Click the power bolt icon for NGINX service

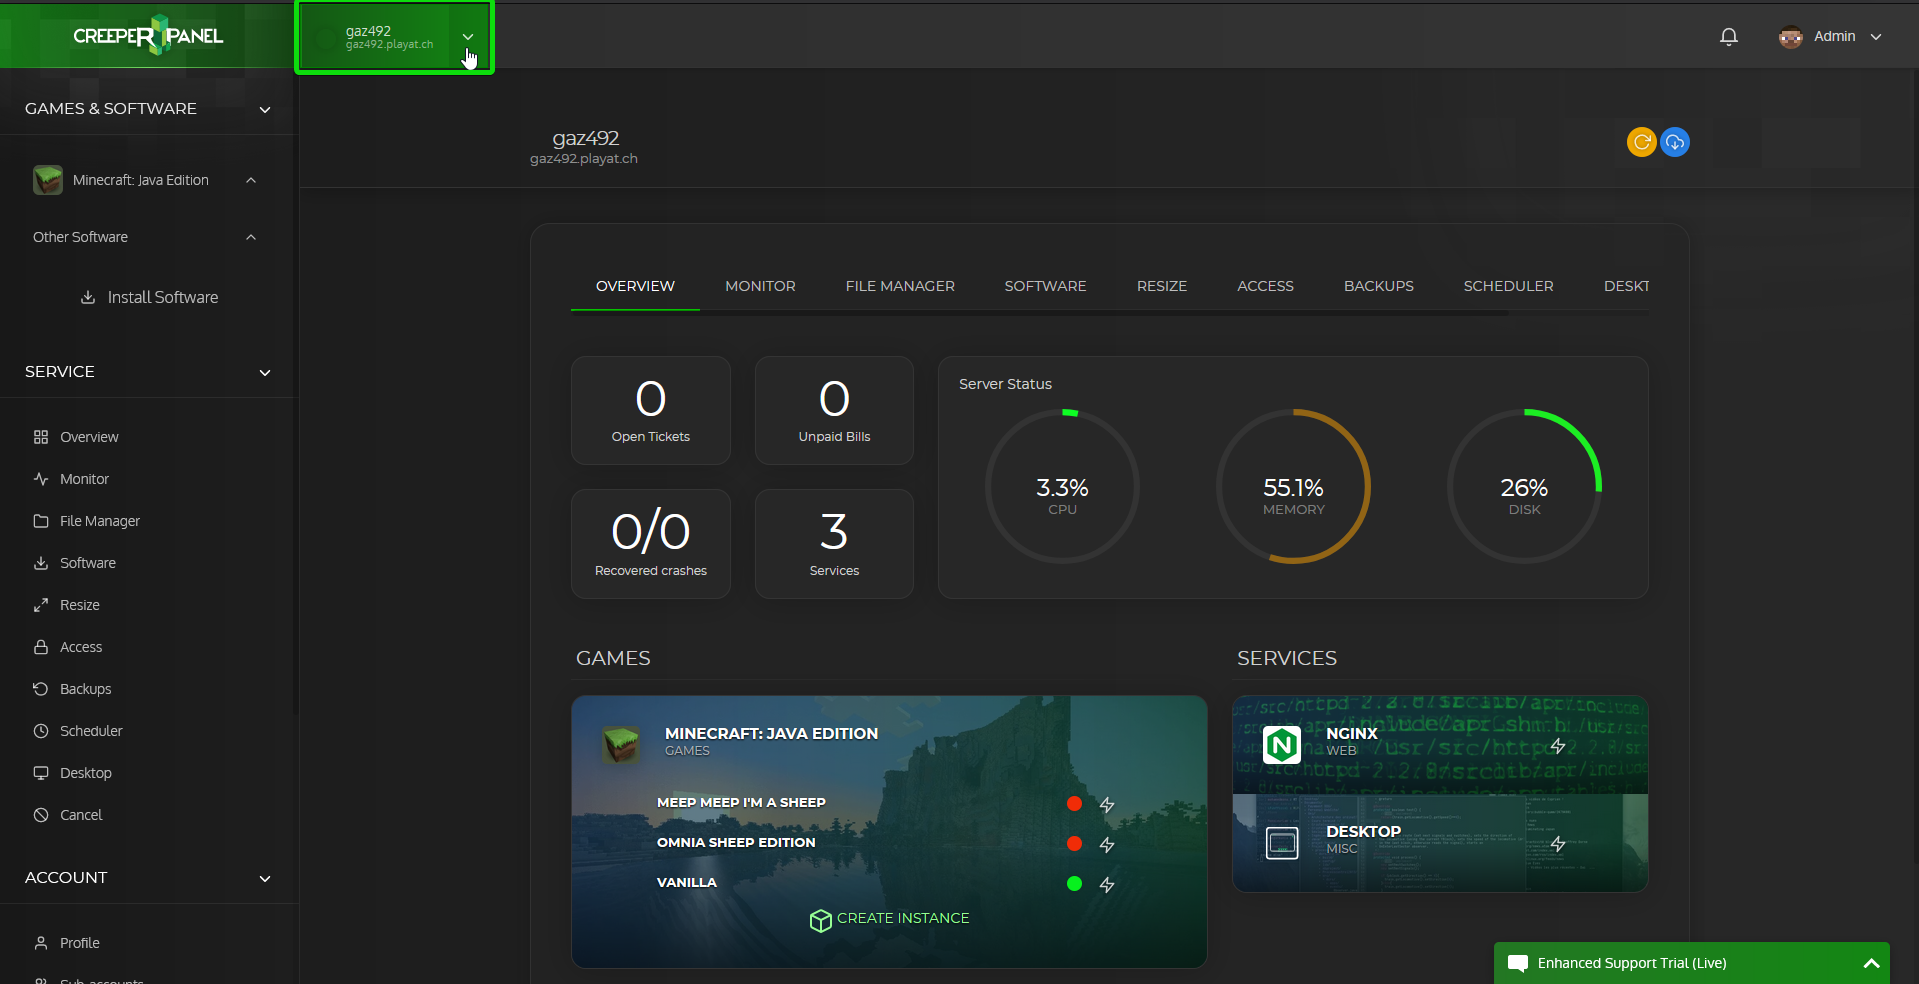pyautogui.click(x=1558, y=746)
